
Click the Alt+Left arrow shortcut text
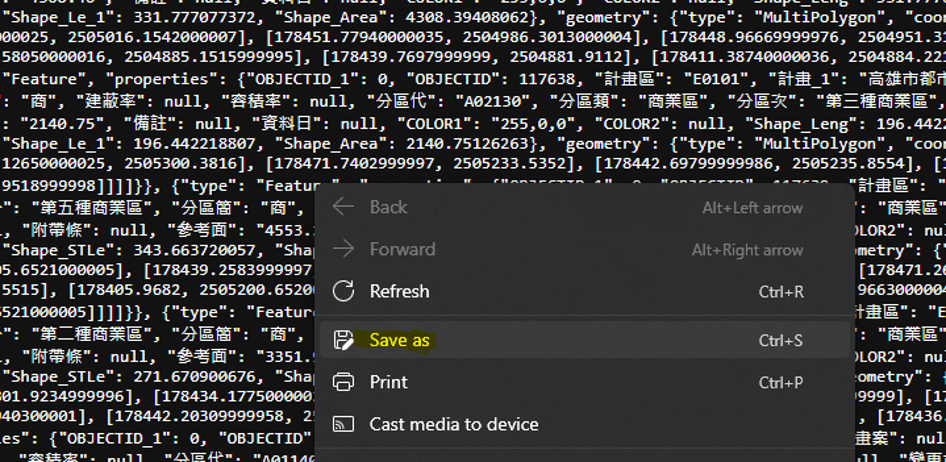(752, 207)
